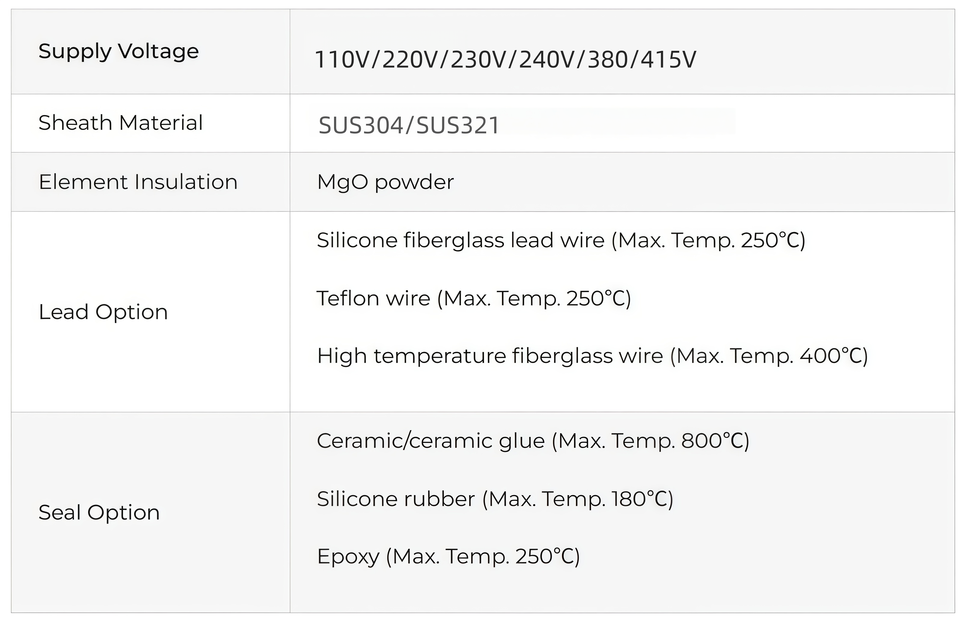Click the Supply Voltage label cell
This screenshot has height=617, width=960.
(118, 52)
